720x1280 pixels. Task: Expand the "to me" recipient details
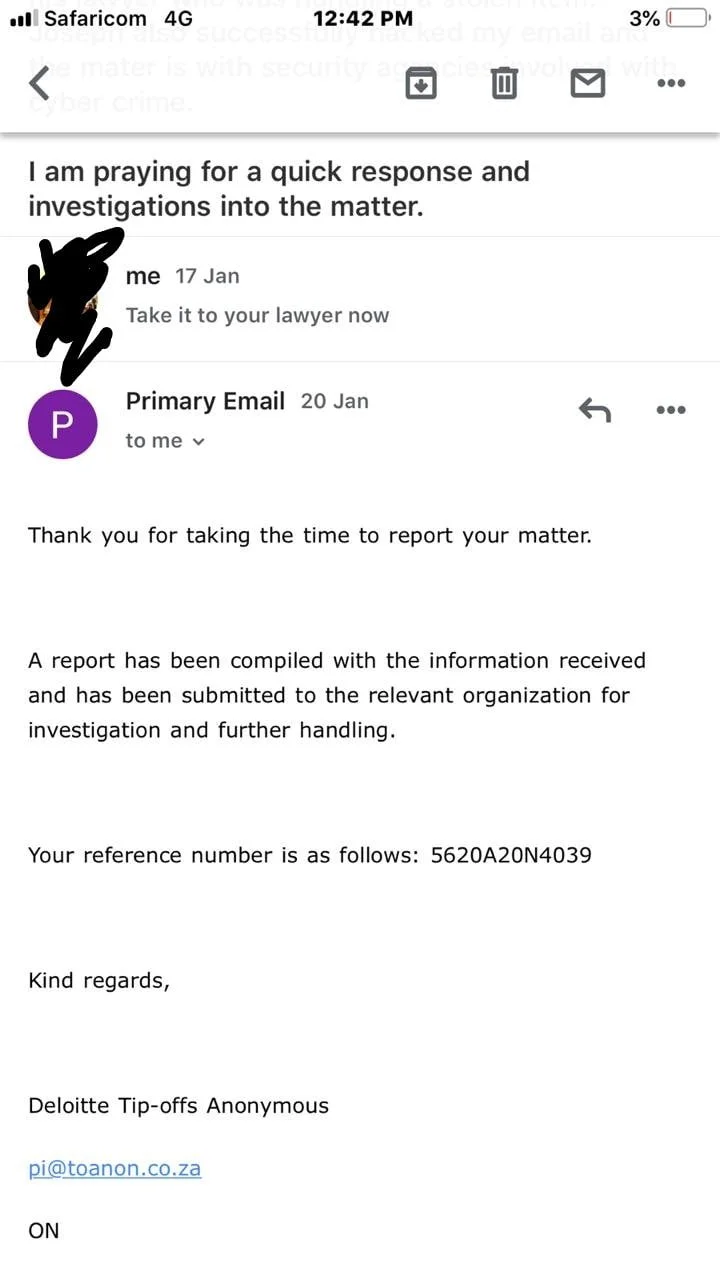pyautogui.click(x=165, y=441)
